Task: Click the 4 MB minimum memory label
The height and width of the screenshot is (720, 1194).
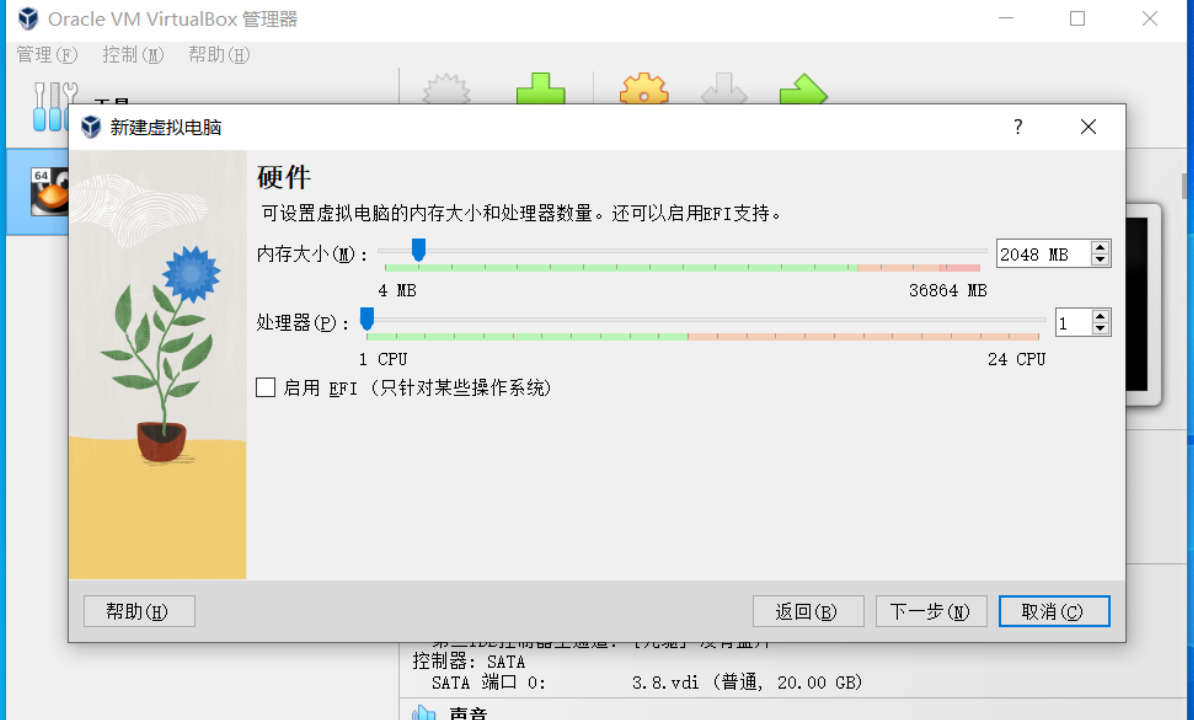Action: click(x=397, y=291)
